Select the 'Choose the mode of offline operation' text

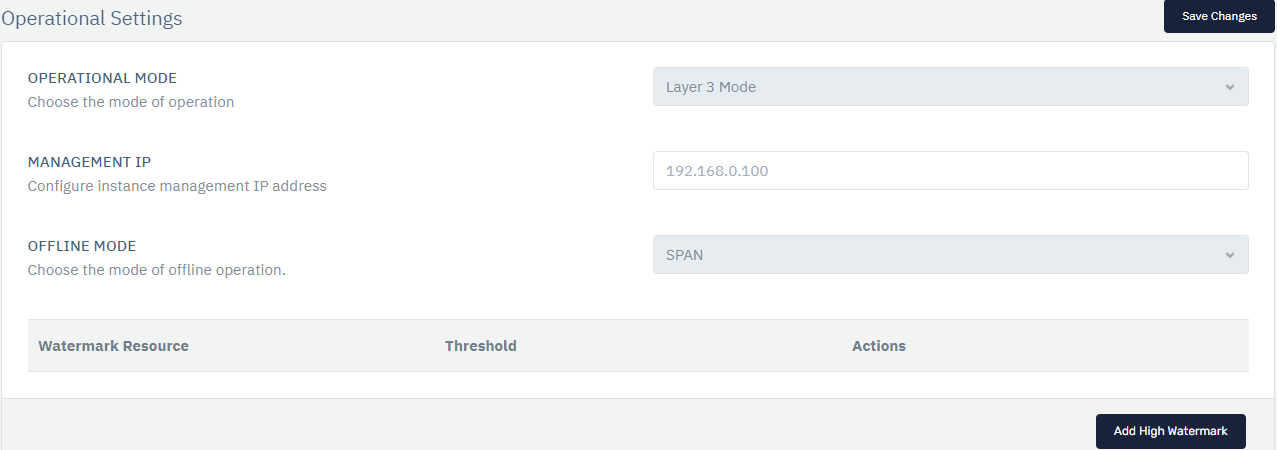[157, 270]
